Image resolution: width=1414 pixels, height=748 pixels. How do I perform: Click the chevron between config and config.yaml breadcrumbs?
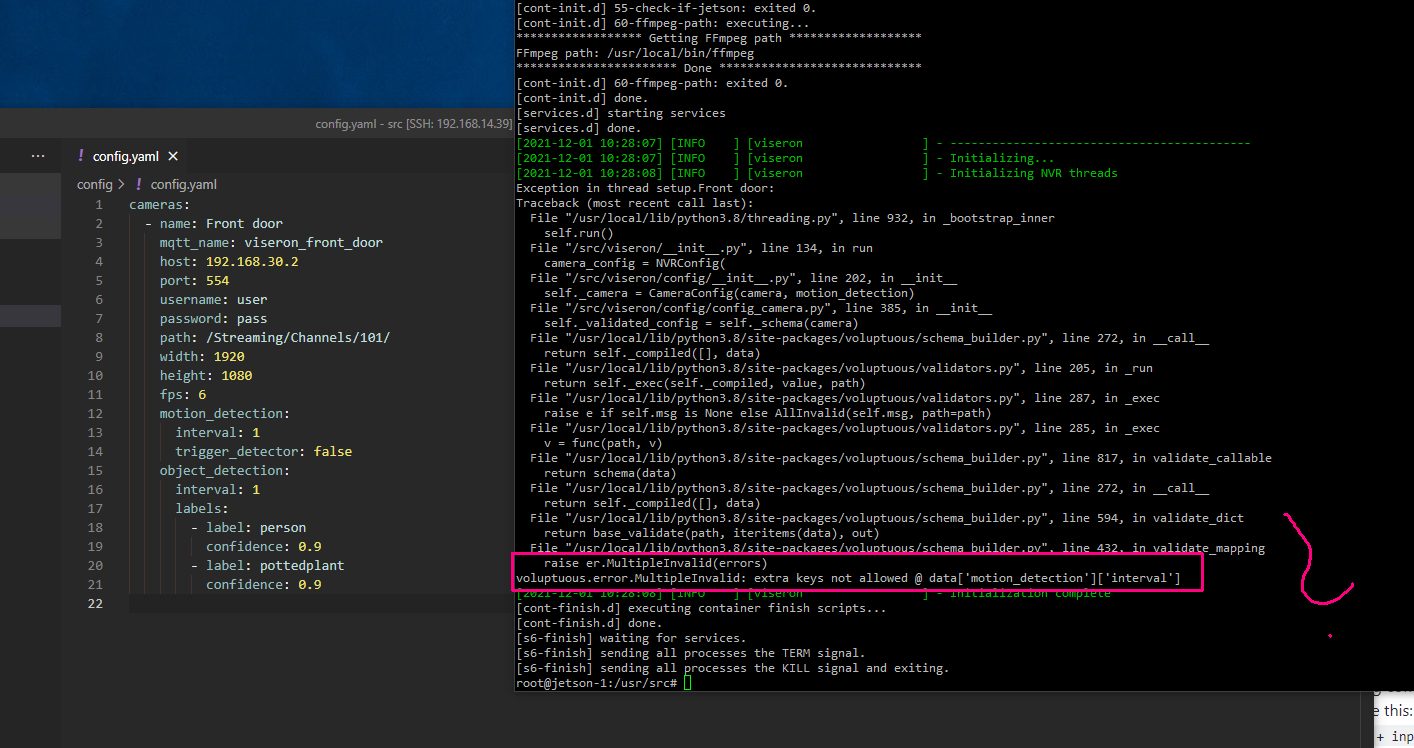pyautogui.click(x=121, y=184)
